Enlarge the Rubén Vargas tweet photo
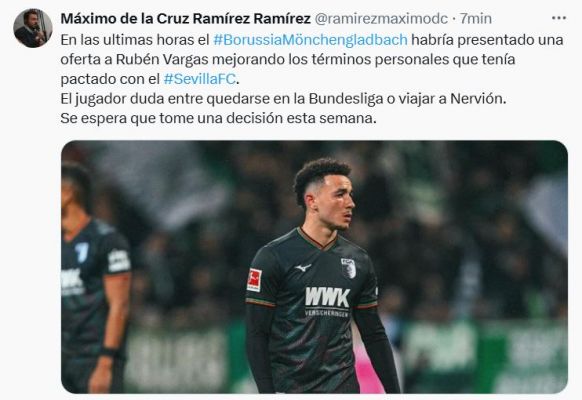This screenshot has height=400, width=582. pos(314,267)
